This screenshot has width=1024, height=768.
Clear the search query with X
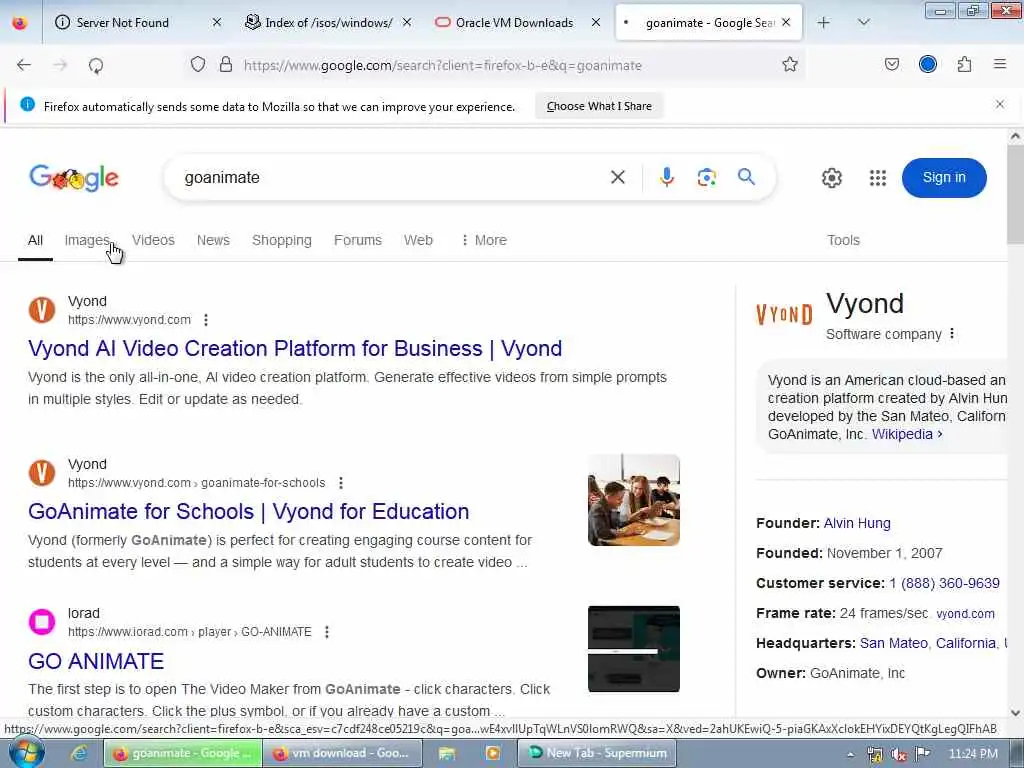click(x=617, y=177)
